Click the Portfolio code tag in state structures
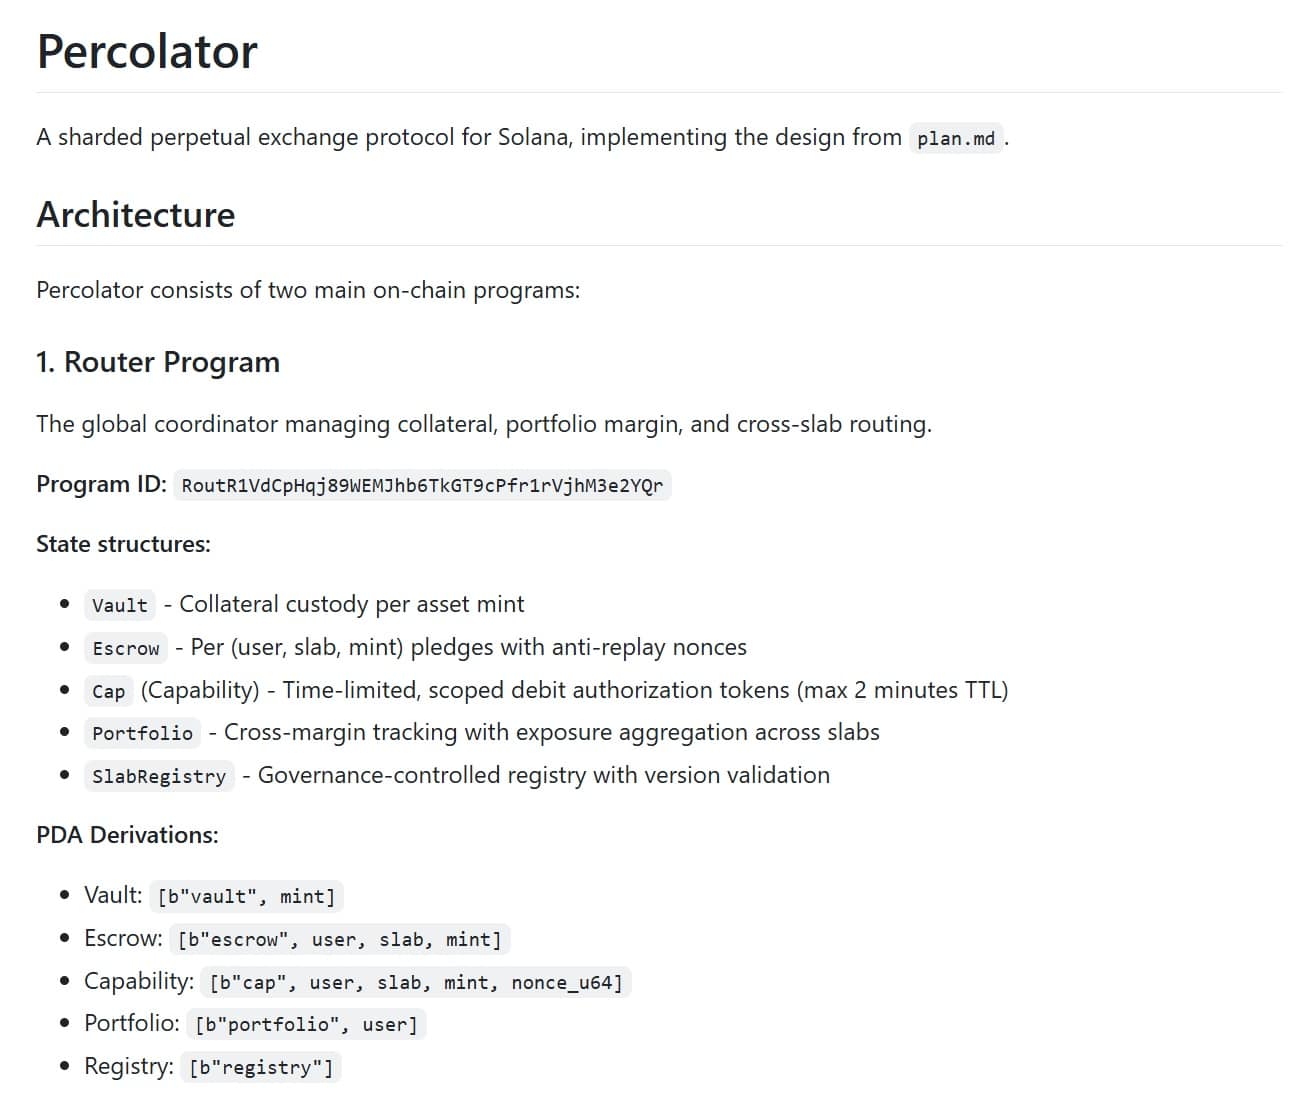Viewport: 1303px width, 1104px height. [142, 734]
